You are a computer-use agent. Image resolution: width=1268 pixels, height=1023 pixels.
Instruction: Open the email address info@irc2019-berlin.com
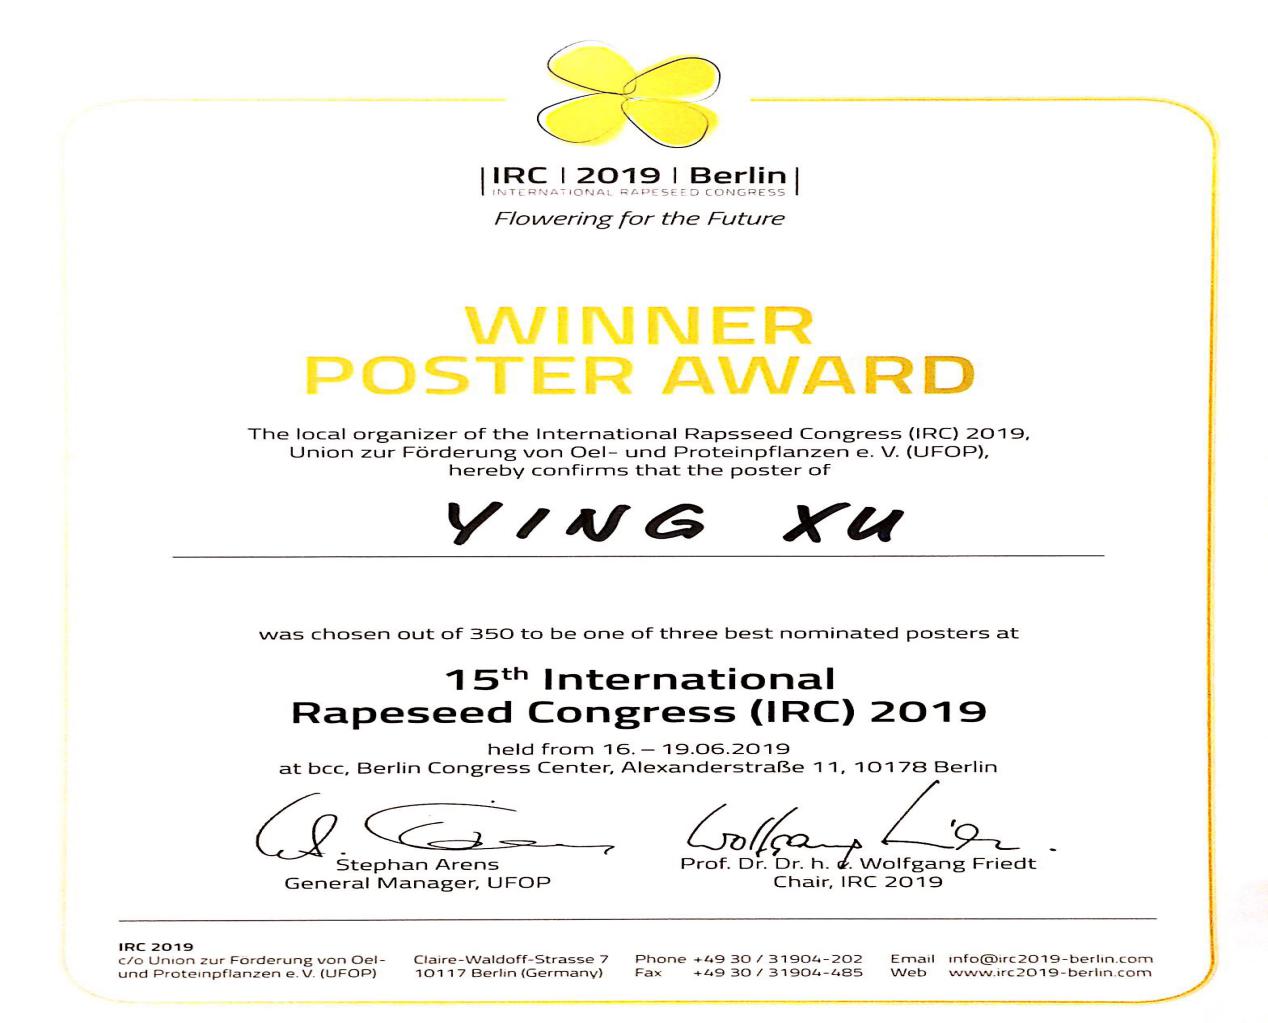pyautogui.click(x=1050, y=959)
